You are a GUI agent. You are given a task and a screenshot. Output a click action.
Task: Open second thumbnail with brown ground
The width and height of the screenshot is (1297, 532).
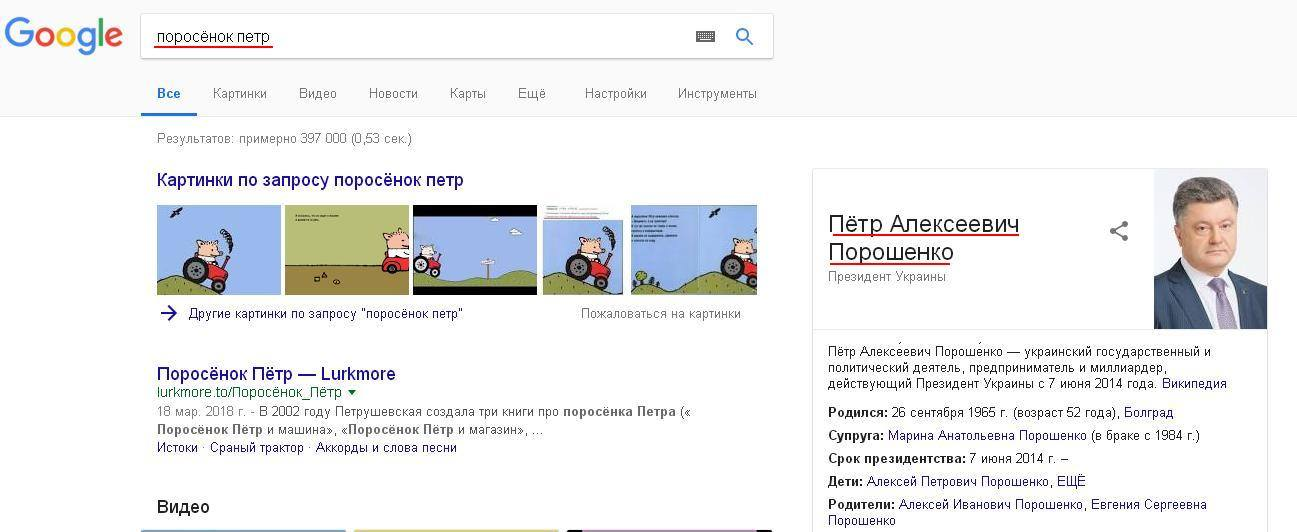347,250
